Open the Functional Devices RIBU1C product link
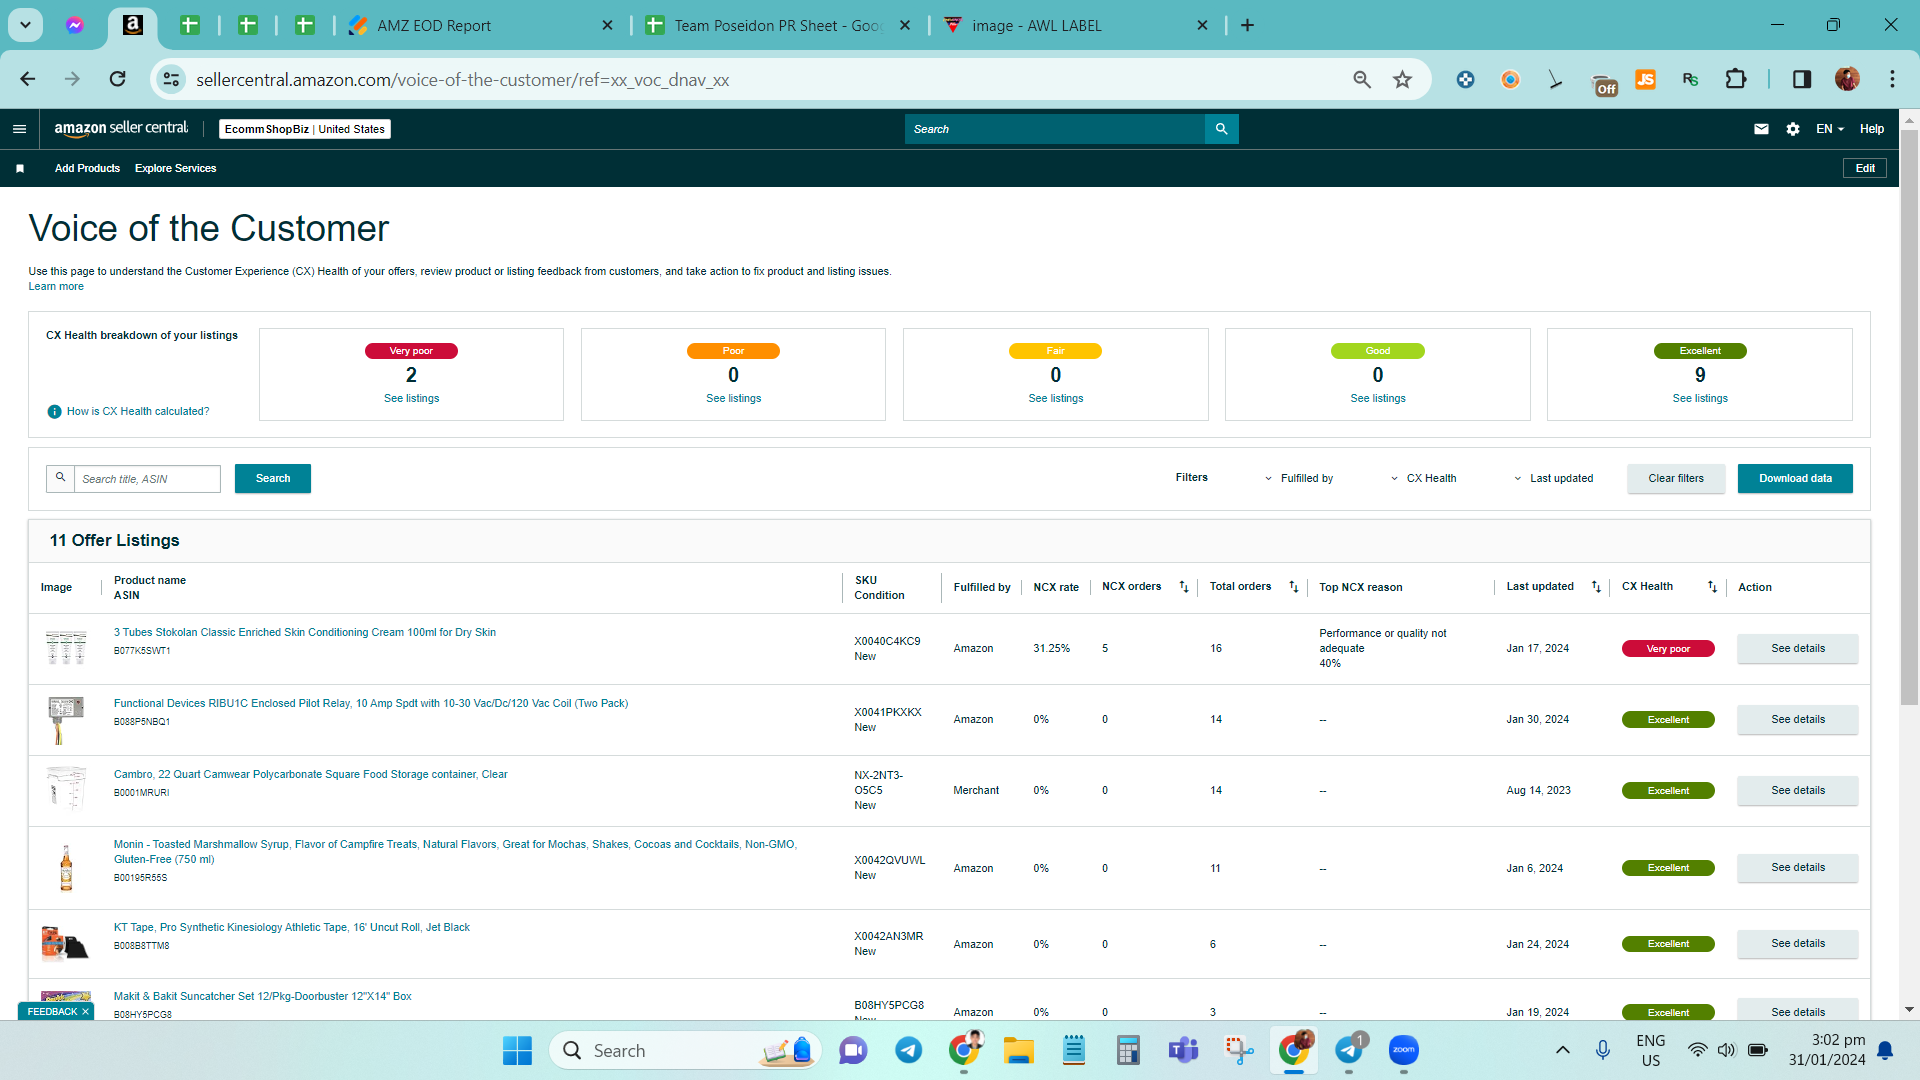The width and height of the screenshot is (1920, 1080). pyautogui.click(x=371, y=704)
